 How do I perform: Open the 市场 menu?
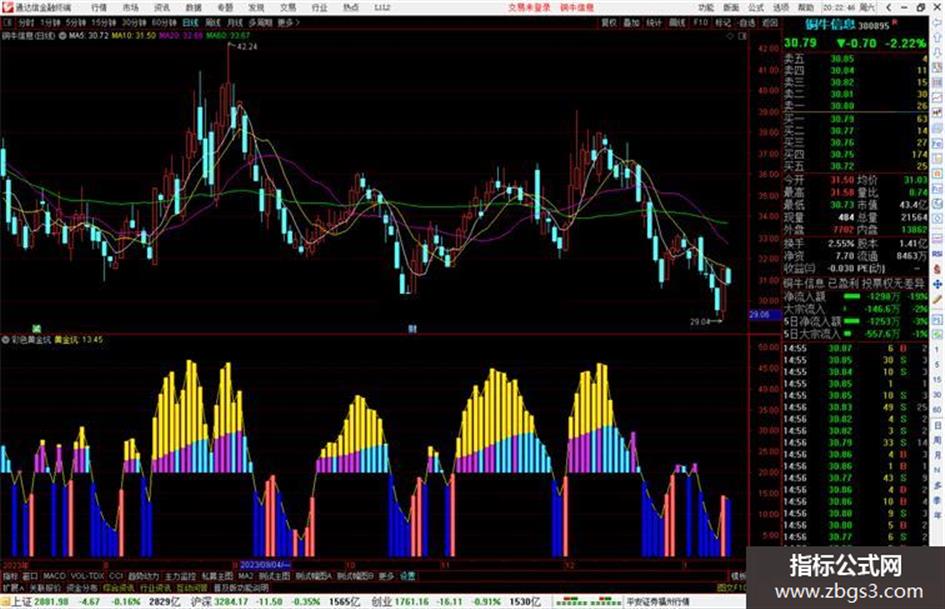[x=130, y=8]
